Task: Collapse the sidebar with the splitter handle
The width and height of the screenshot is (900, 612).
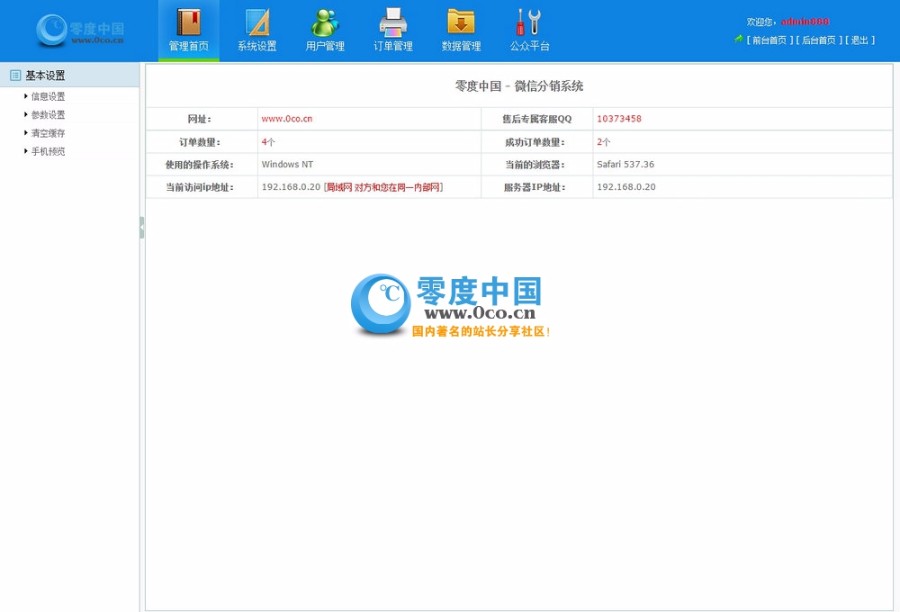Action: coord(142,227)
